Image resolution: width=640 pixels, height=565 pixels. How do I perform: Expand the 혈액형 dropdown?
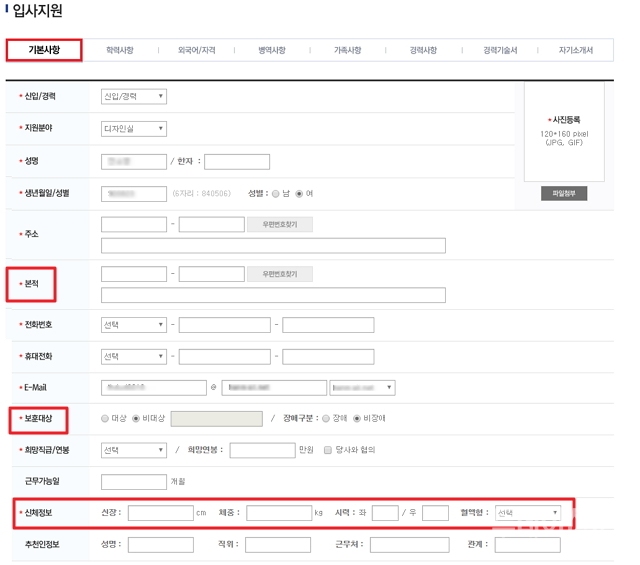527,513
